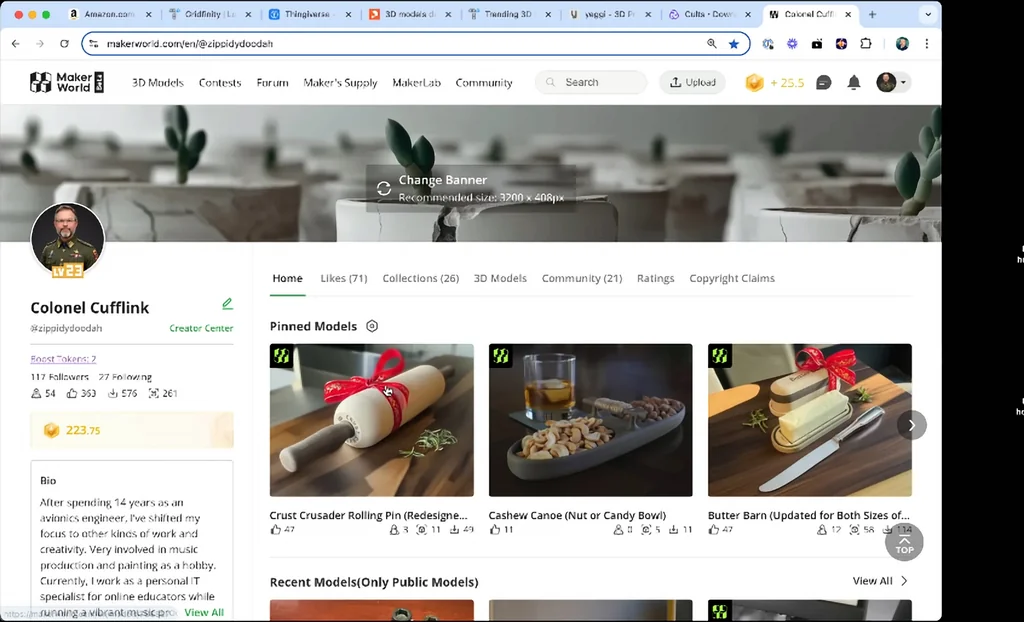The height and width of the screenshot is (622, 1024).
Task: Open the Contests nav item
Action: tap(220, 82)
